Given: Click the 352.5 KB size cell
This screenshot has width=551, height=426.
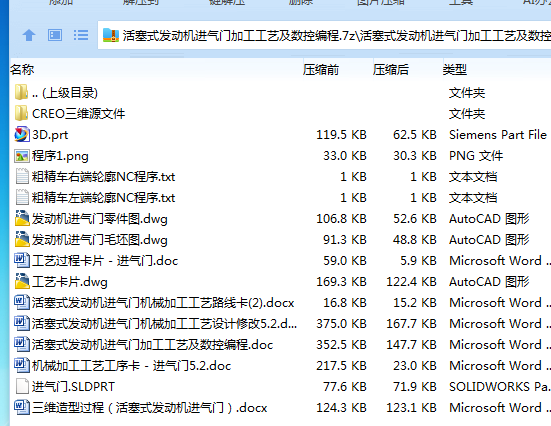Looking at the screenshot, I should (341, 345).
